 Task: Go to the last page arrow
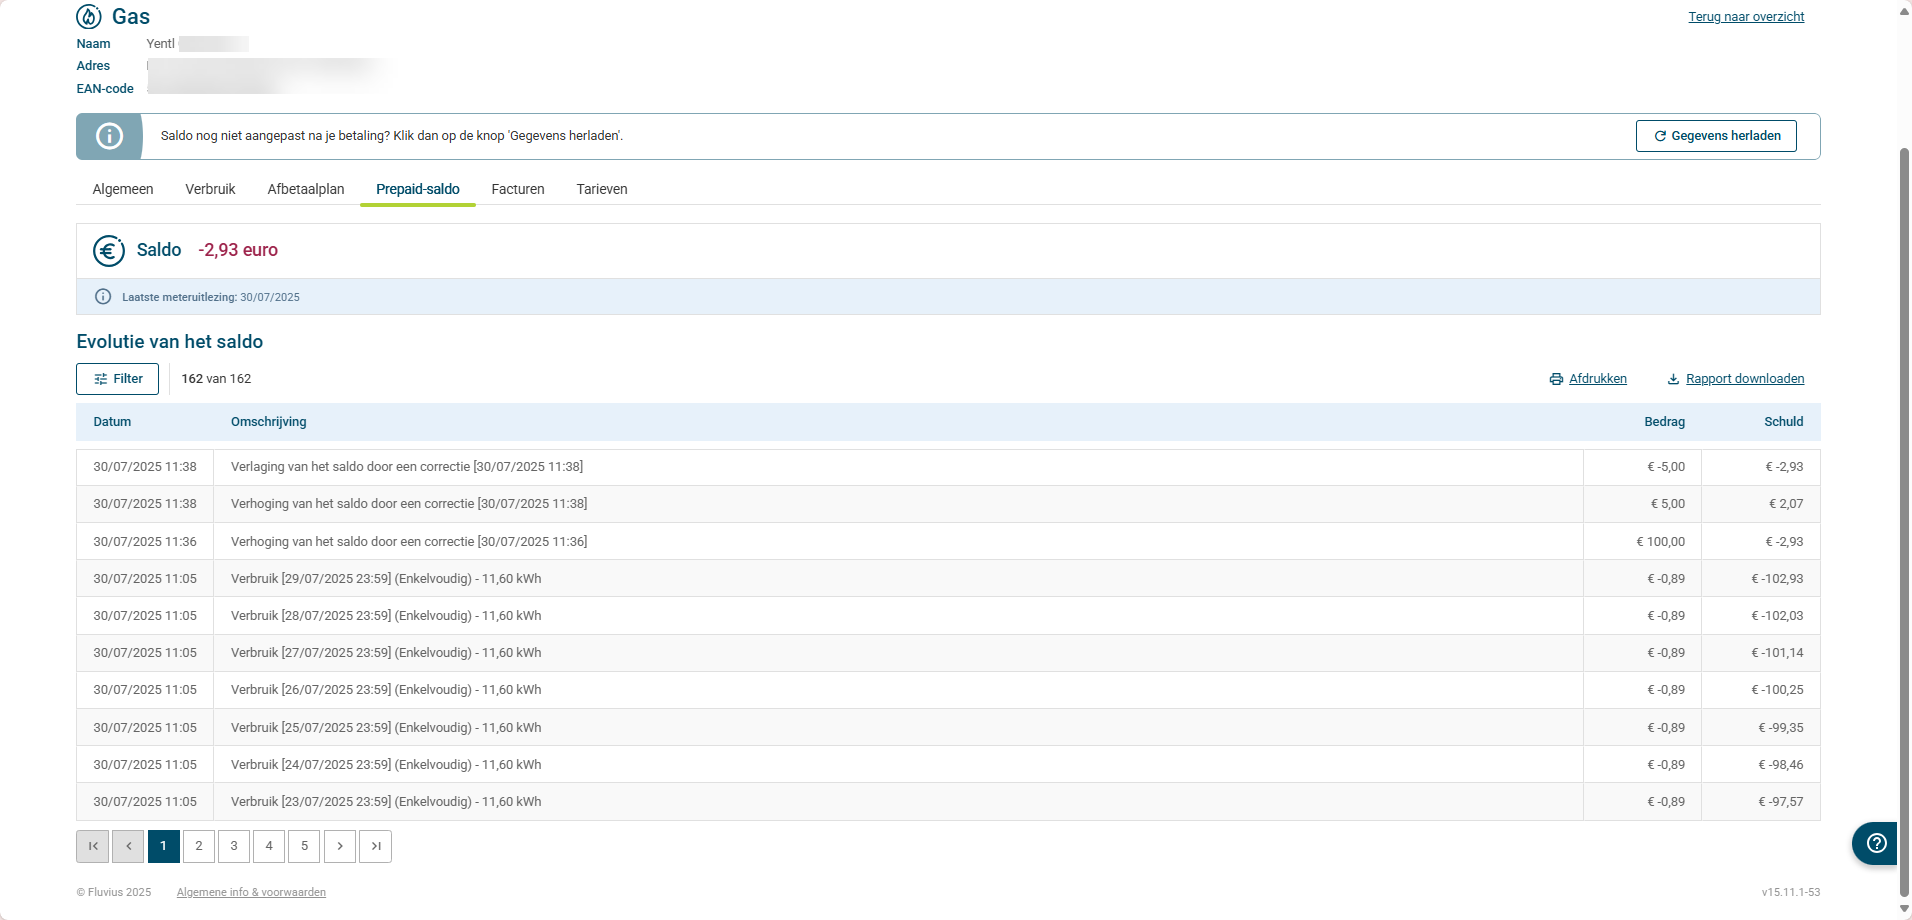[376, 846]
